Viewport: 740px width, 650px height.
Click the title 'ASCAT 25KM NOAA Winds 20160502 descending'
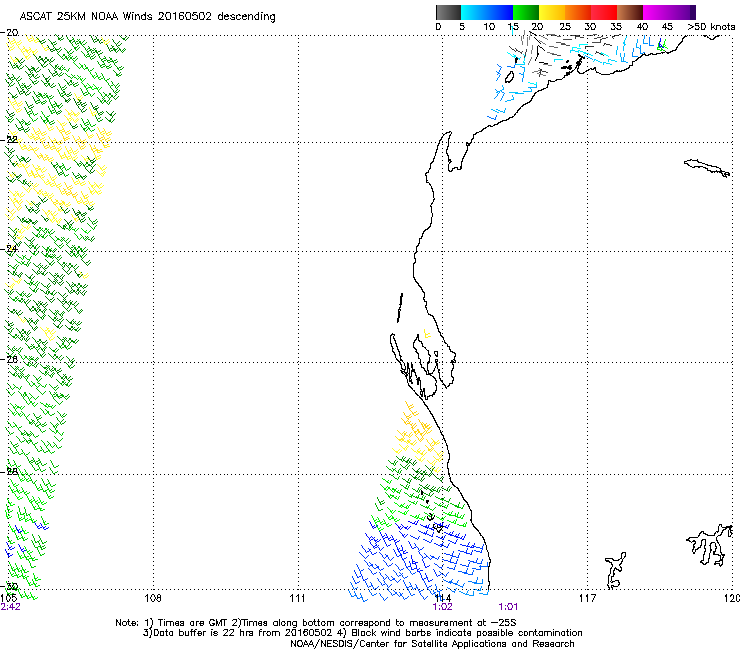click(147, 16)
